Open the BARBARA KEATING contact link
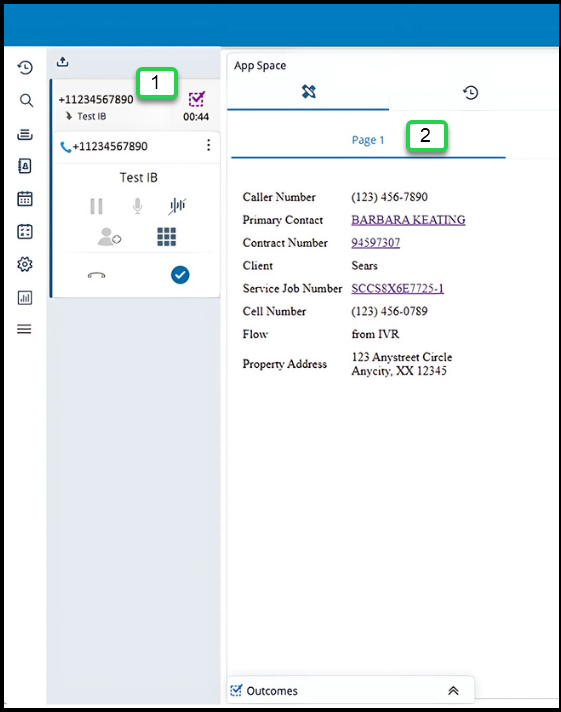 tap(408, 220)
